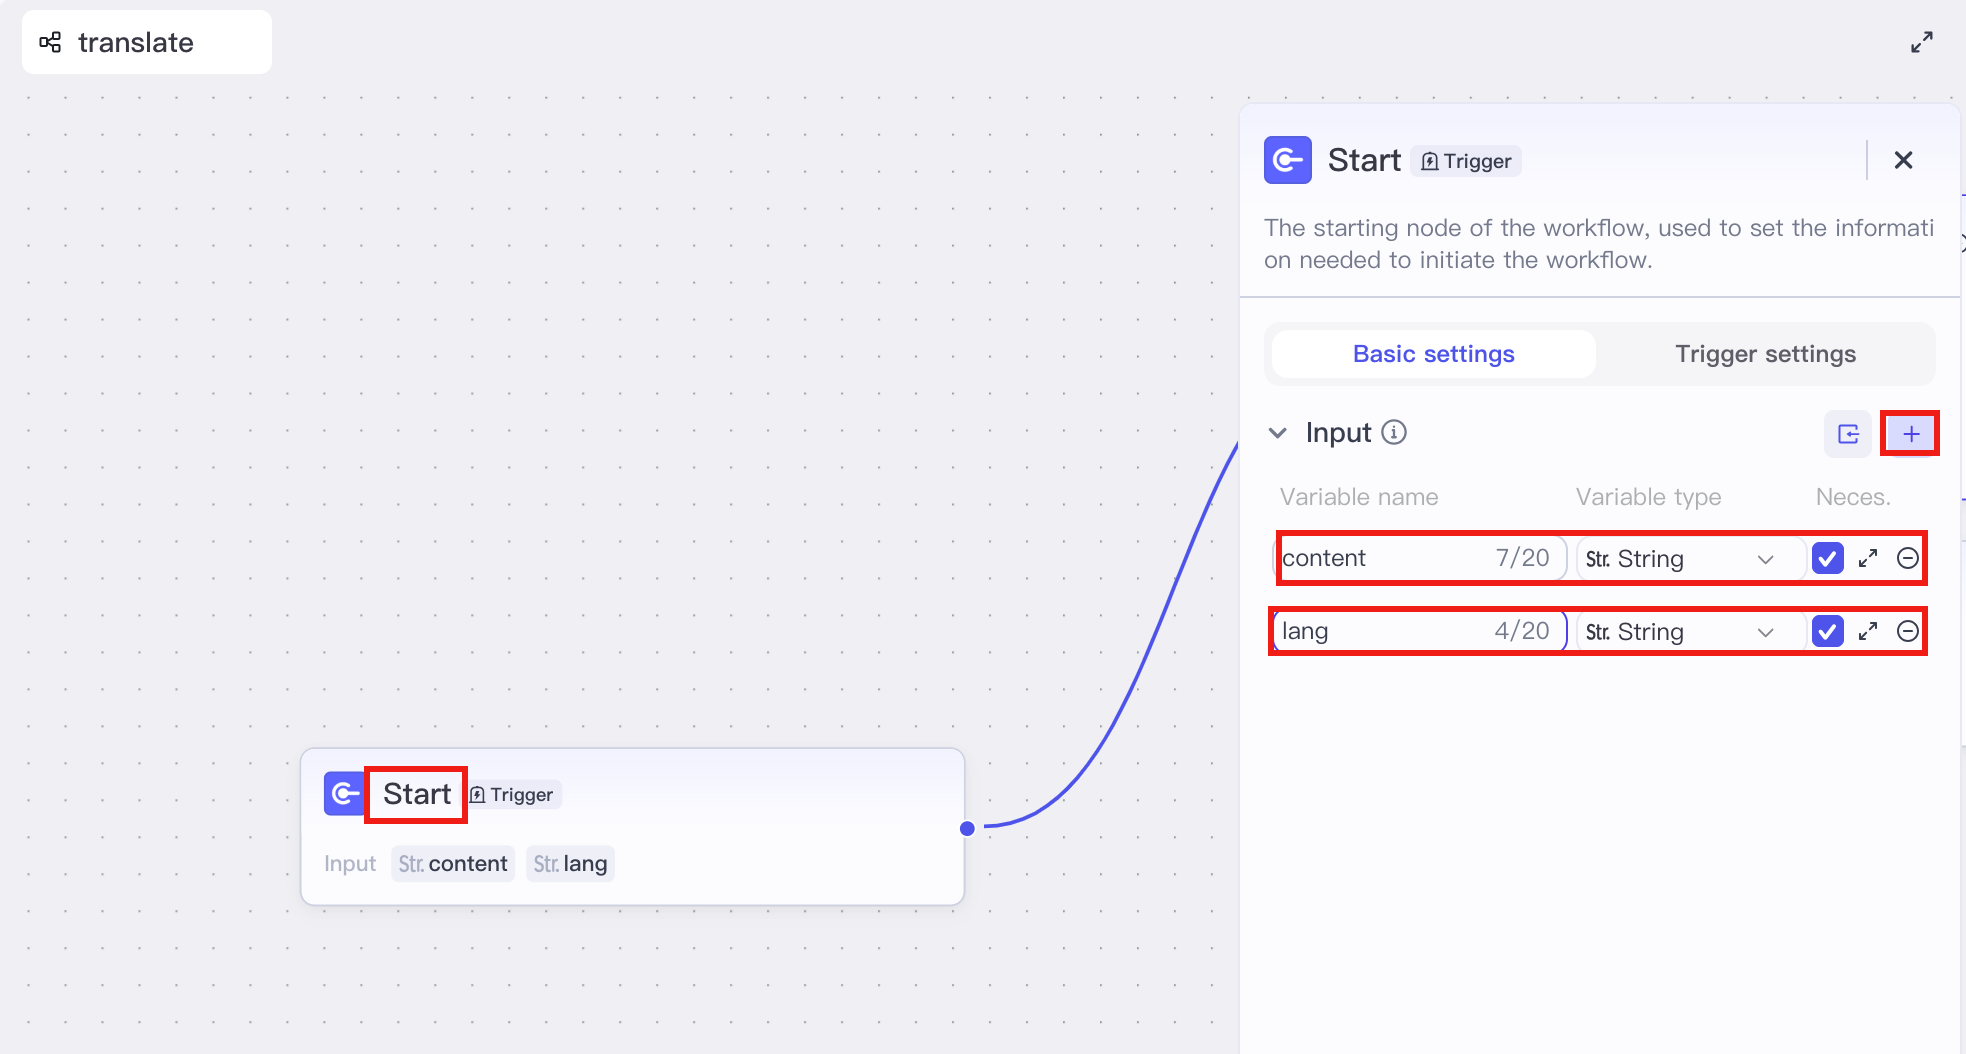Remove the content variable row
This screenshot has width=1966, height=1054.
point(1908,558)
